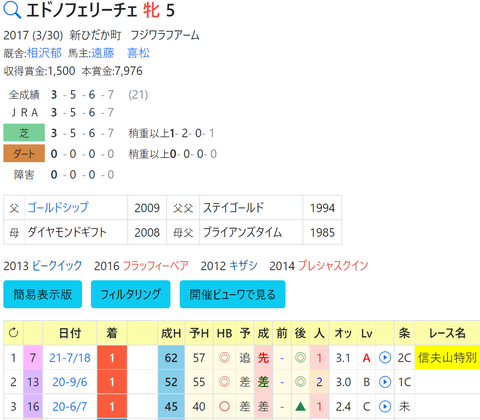Click the green 芝 surface label
This screenshot has width=480, height=420.
[x=24, y=133]
